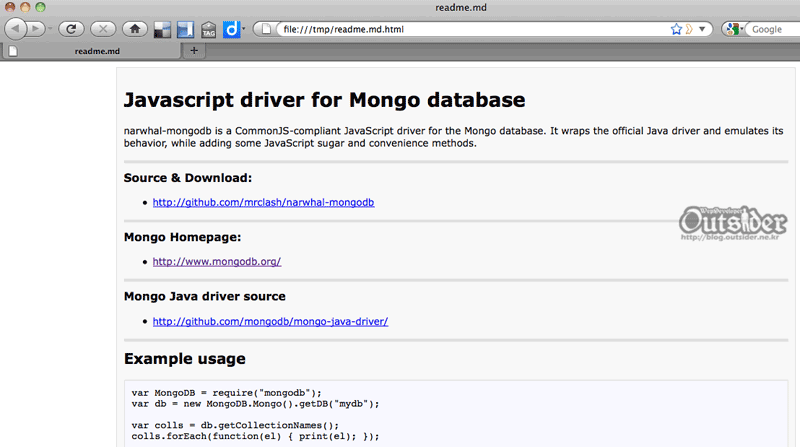Screen dimensions: 800x447
Task: Open the narwhal-mongodb GitHub link
Action: pyautogui.click(x=263, y=203)
